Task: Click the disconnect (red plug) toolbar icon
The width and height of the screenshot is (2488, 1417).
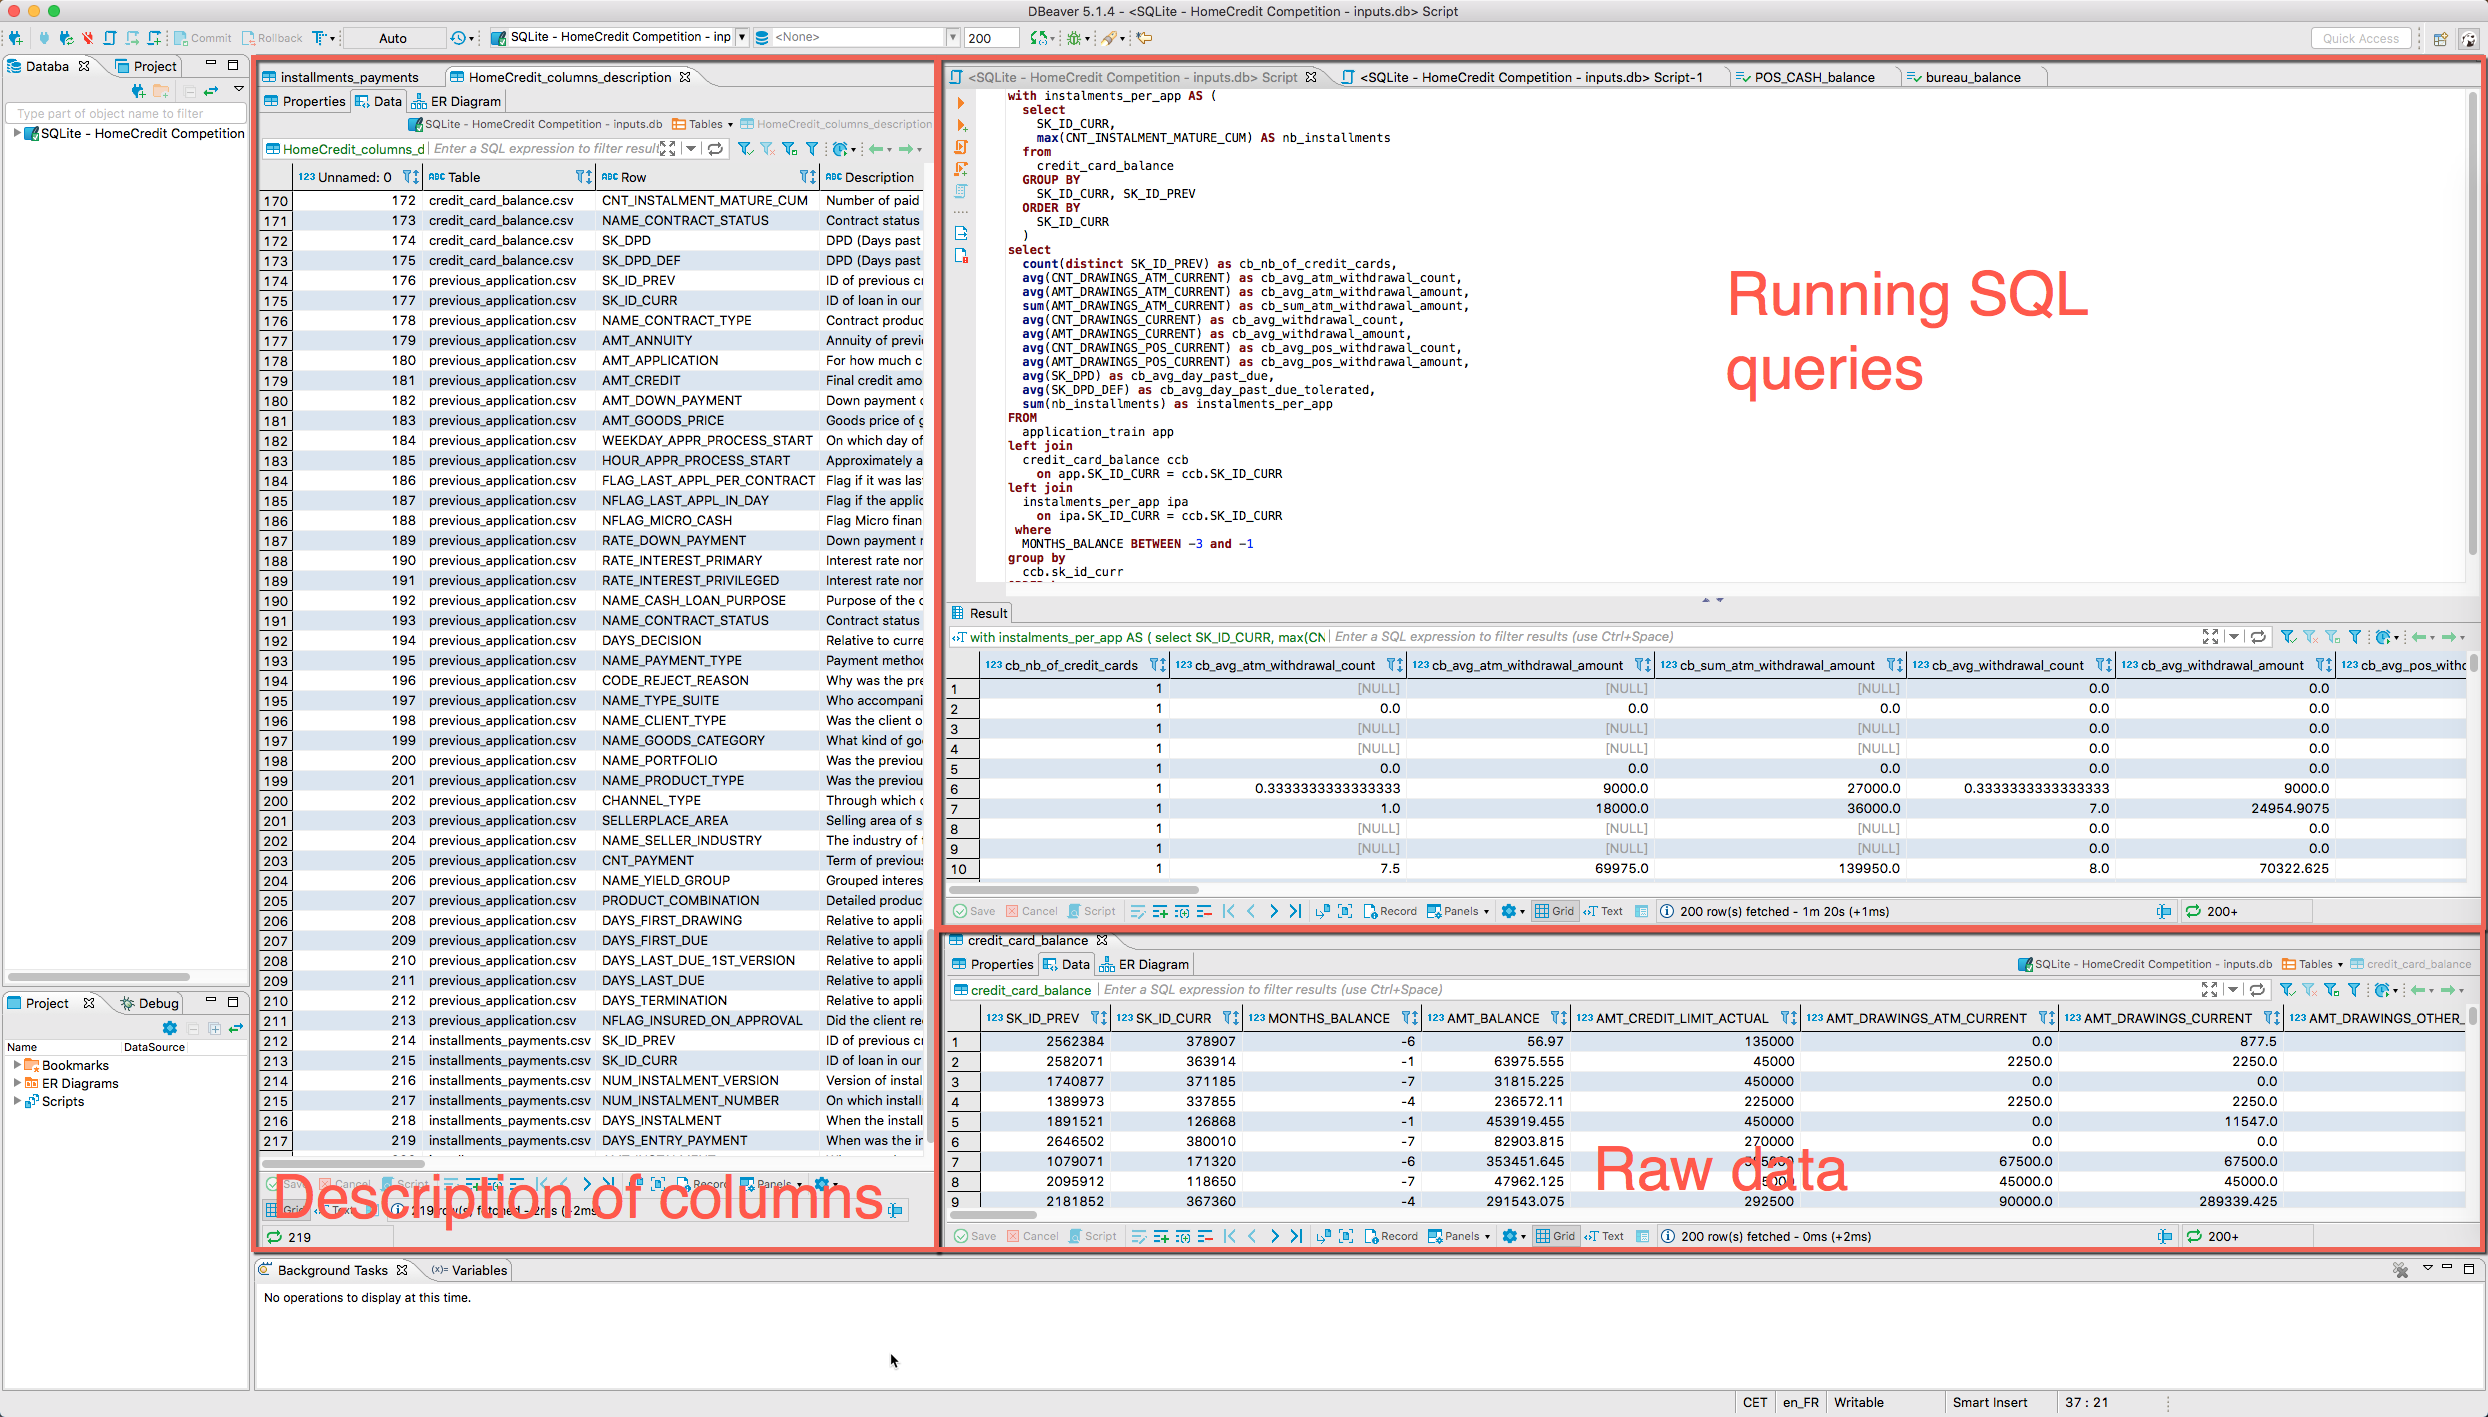Action: (x=88, y=38)
